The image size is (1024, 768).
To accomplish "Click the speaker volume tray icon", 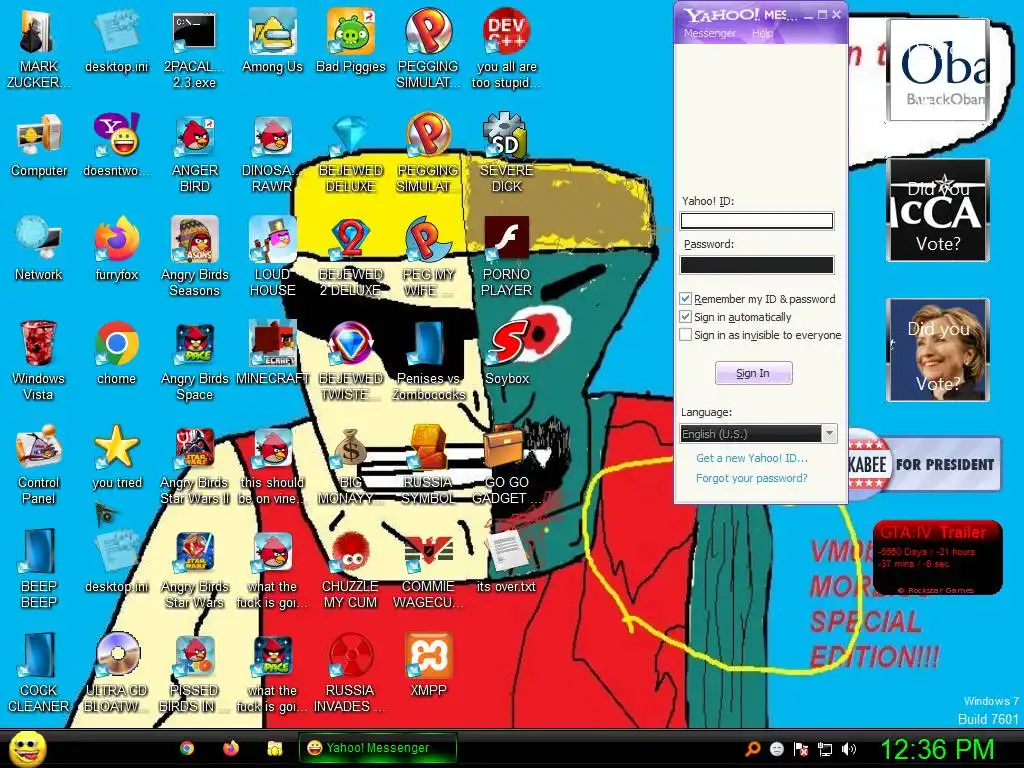I will [849, 749].
